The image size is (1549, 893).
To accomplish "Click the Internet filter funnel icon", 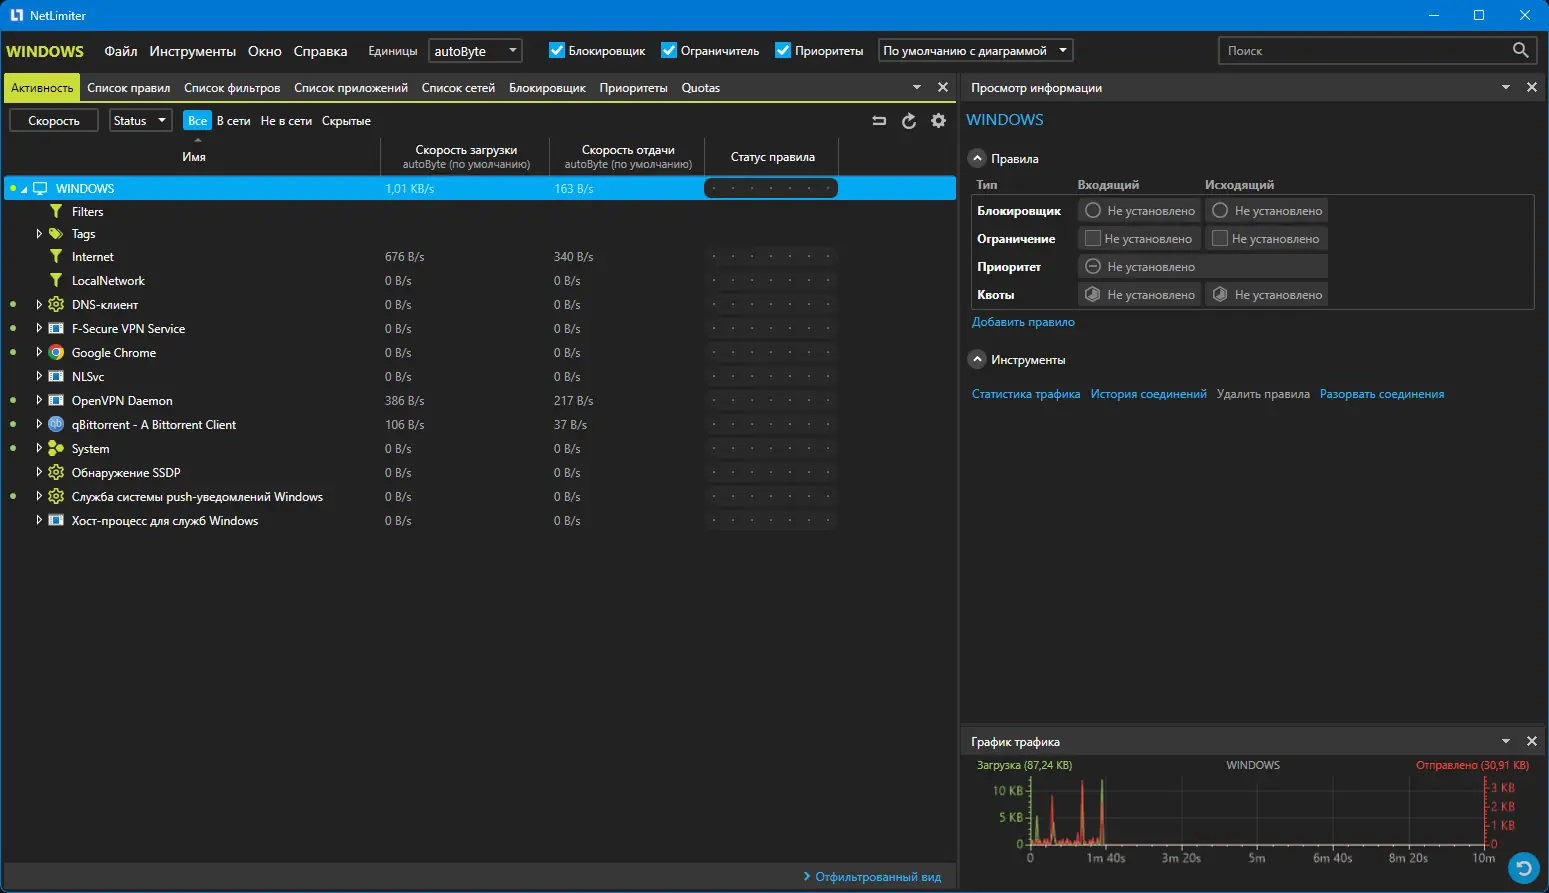I will pos(56,257).
